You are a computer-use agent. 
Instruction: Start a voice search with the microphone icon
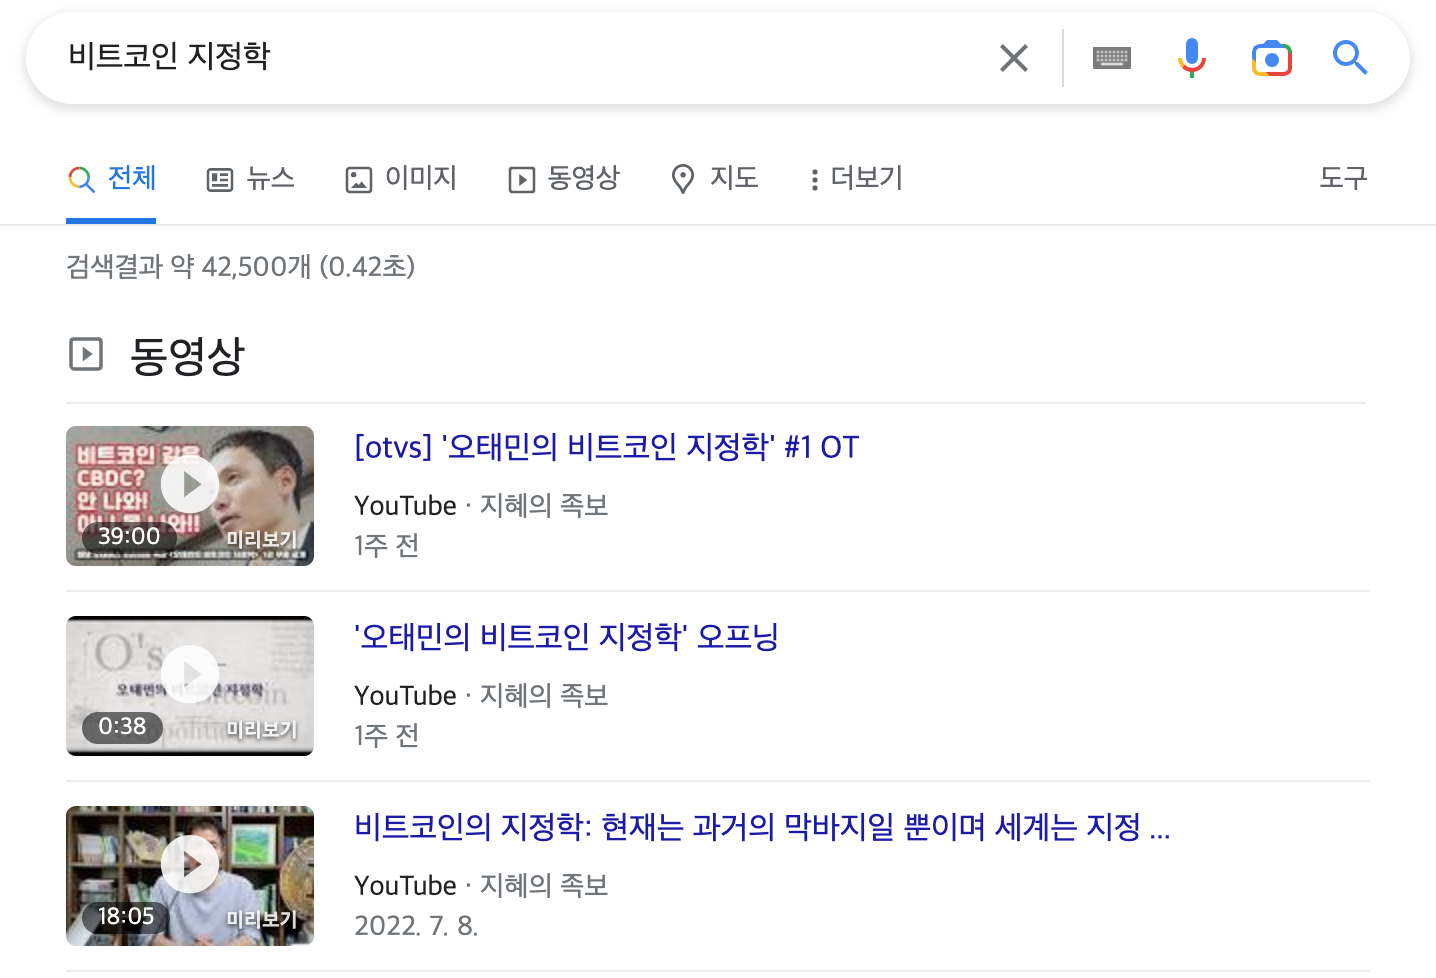(1191, 58)
